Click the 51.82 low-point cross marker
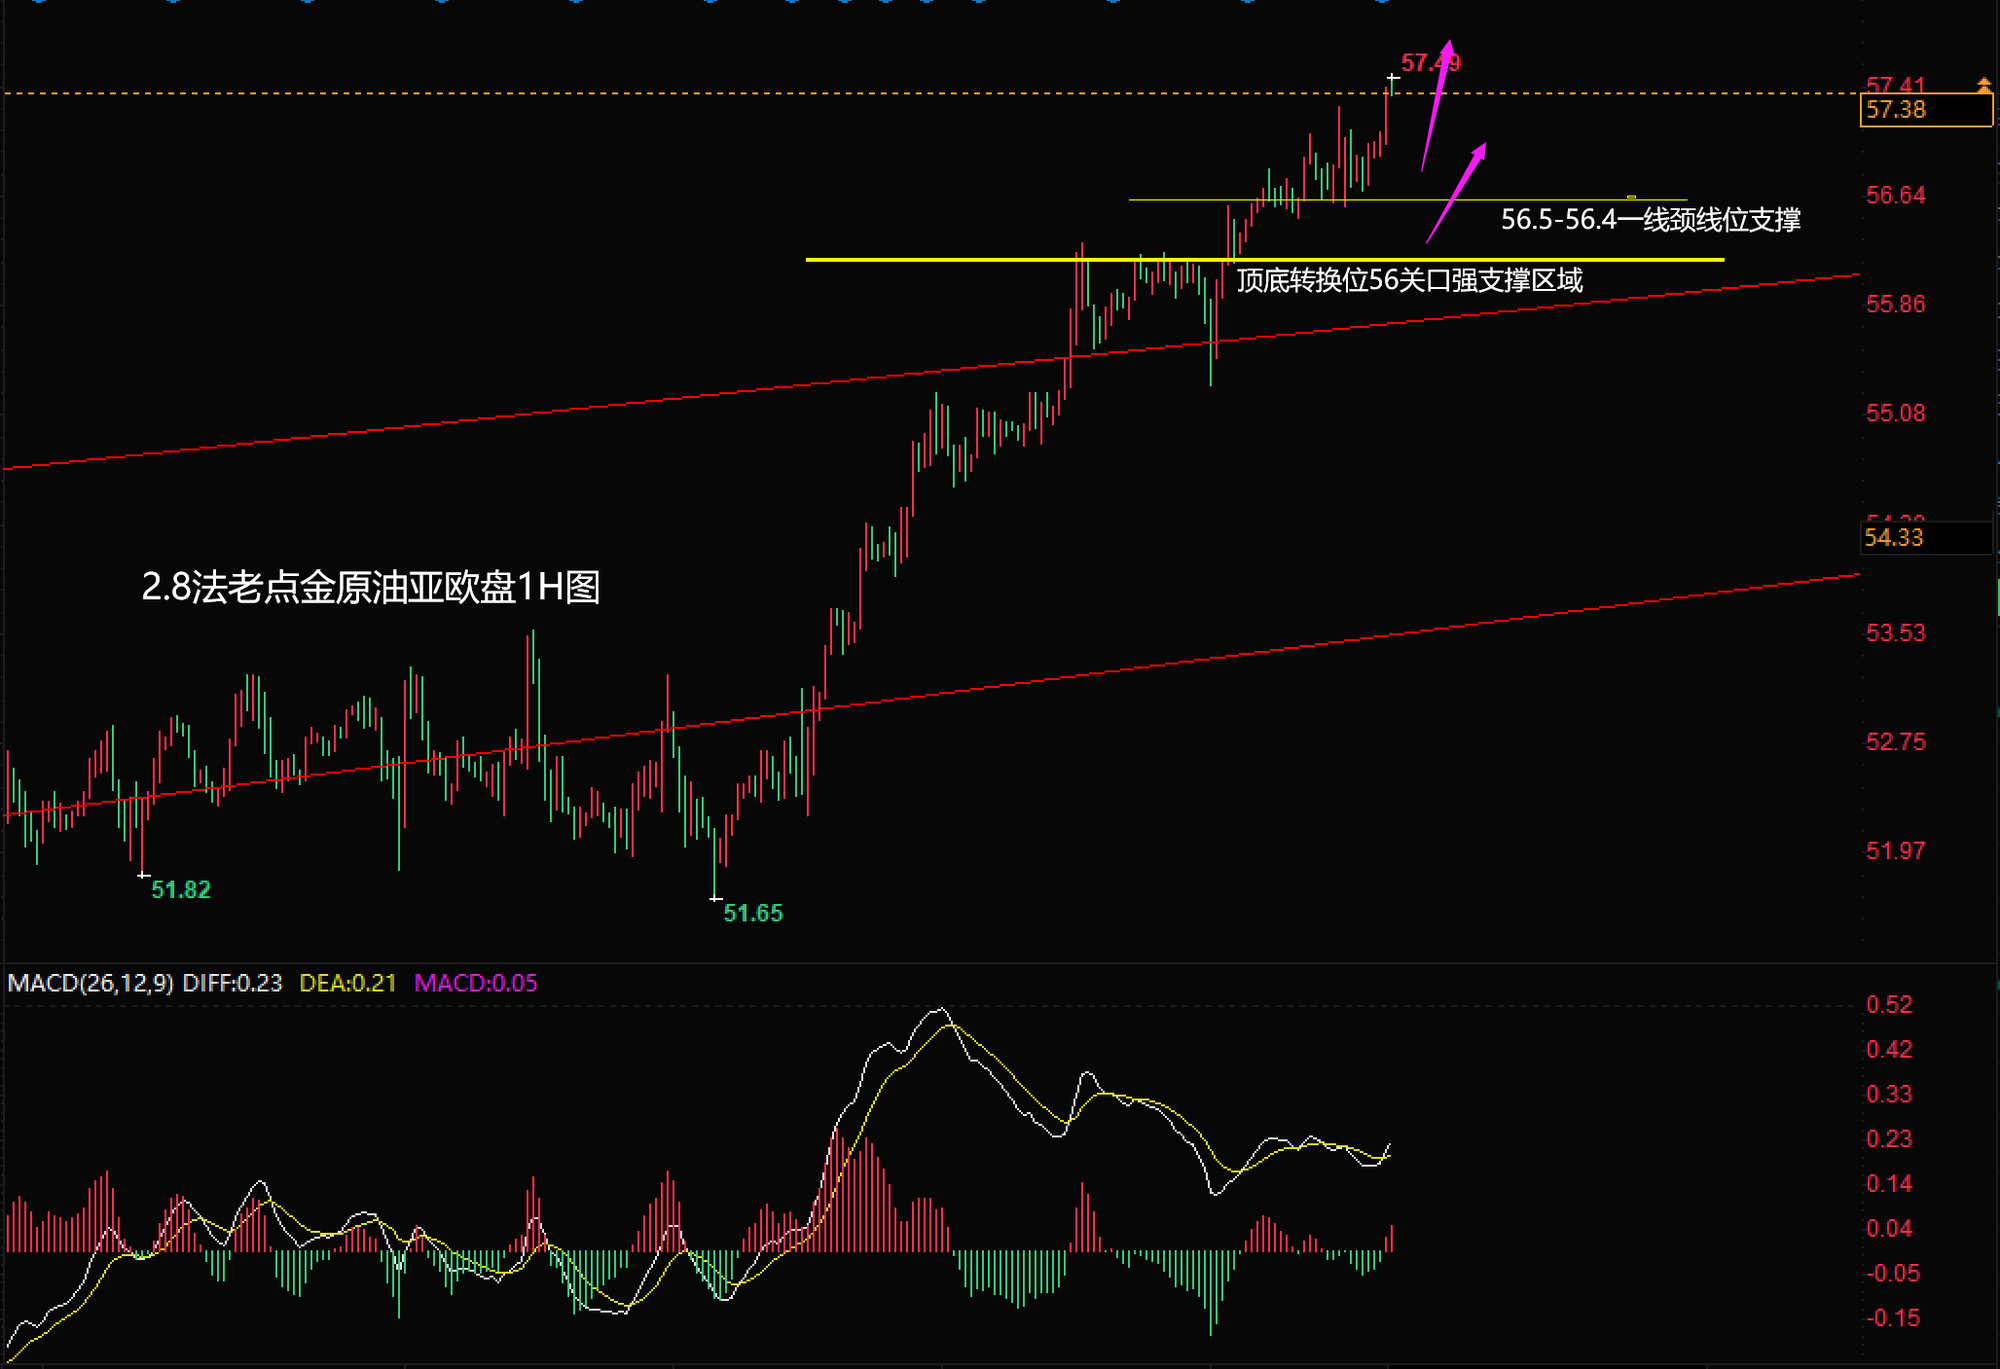 (x=143, y=875)
